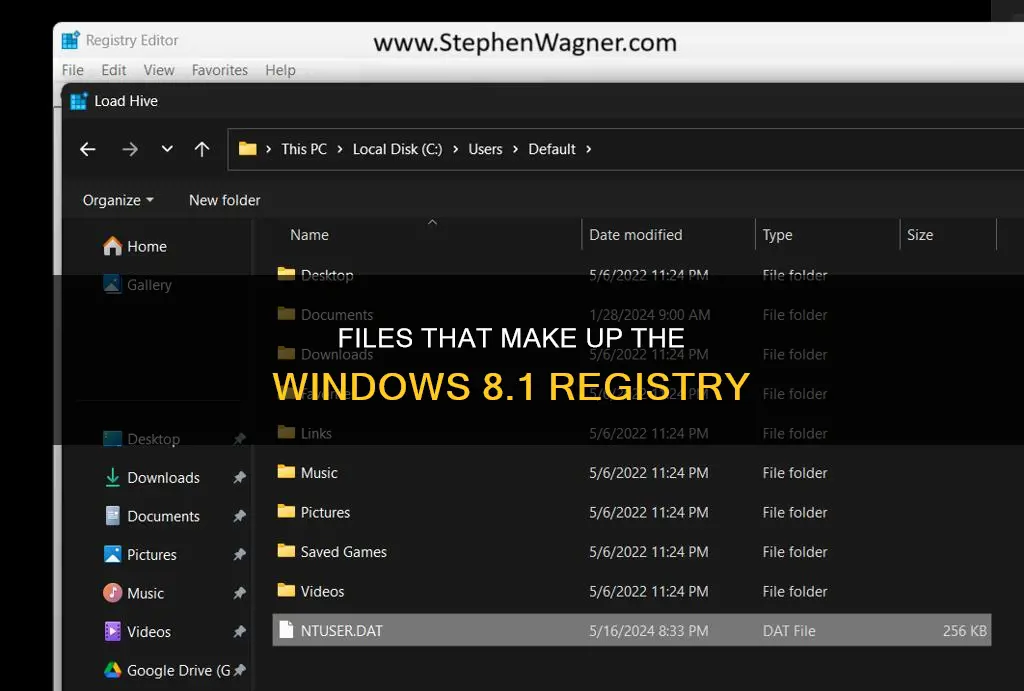Click the folder icon in the address bar
This screenshot has height=691, width=1024.
(248, 148)
